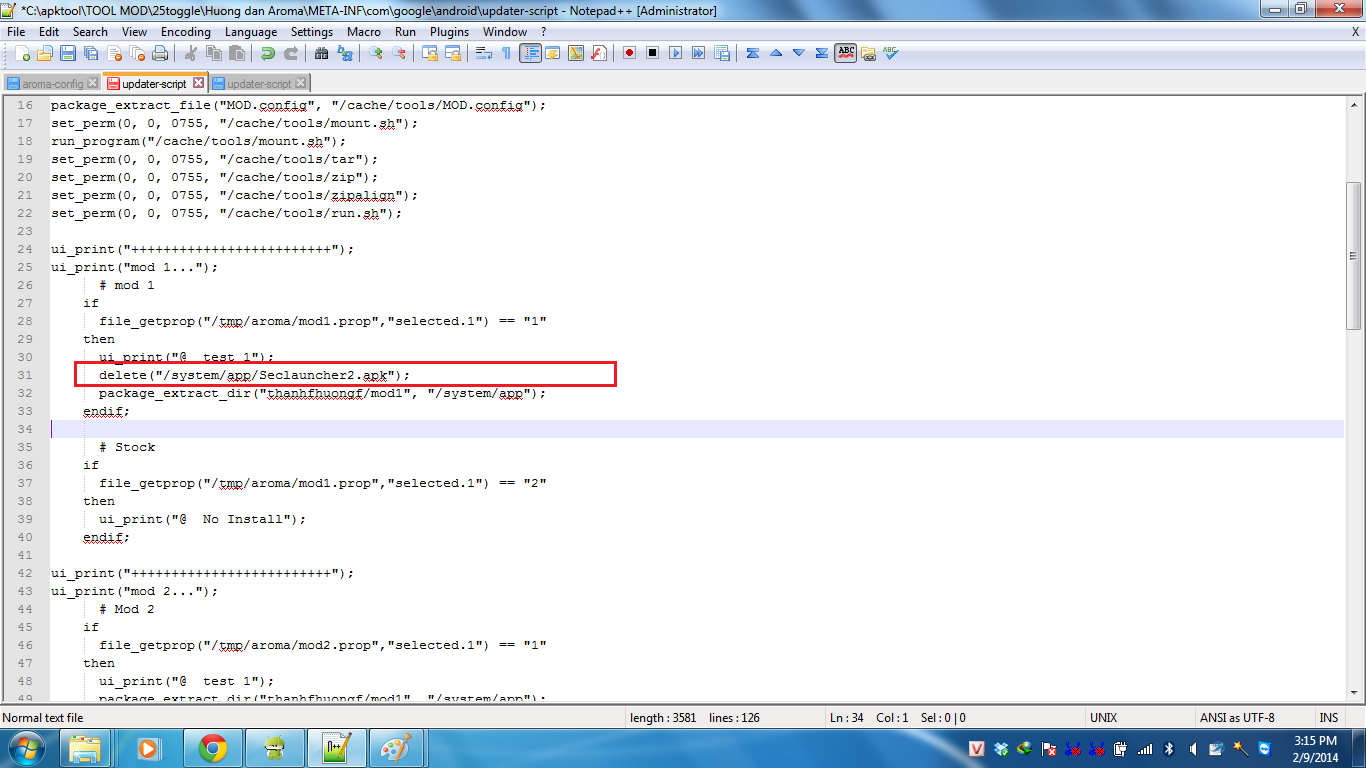Toggle Show All Characters pilcrow icon
The height and width of the screenshot is (768, 1366).
[x=506, y=53]
